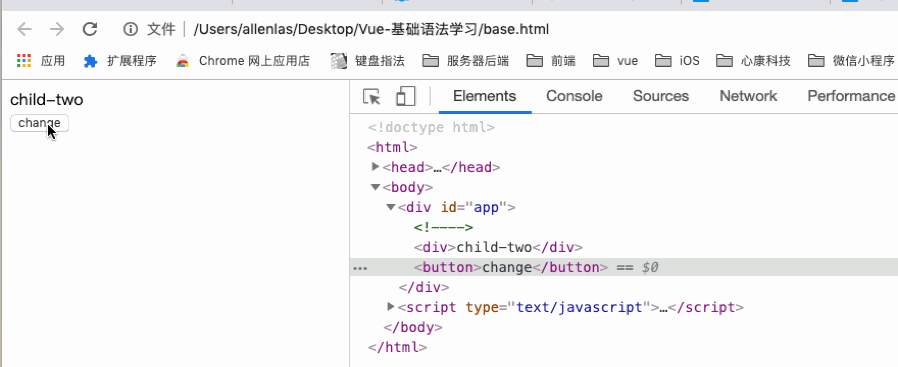
Task: Collapse the div id="app" node
Action: tap(391, 207)
